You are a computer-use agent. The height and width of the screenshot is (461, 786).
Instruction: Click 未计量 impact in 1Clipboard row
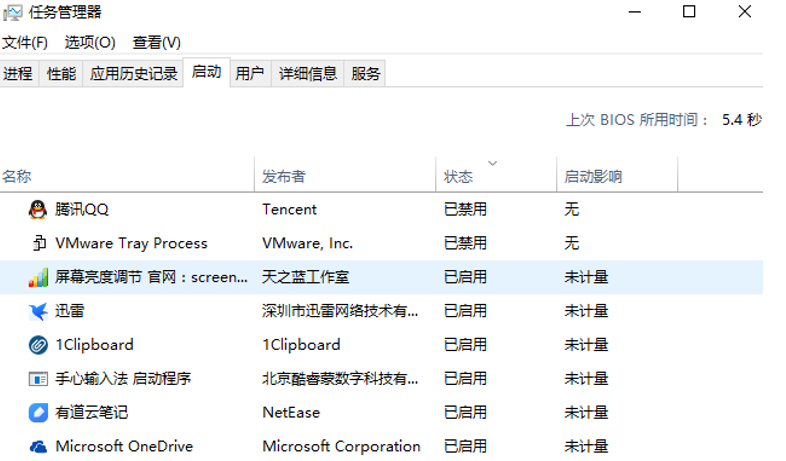pos(586,345)
